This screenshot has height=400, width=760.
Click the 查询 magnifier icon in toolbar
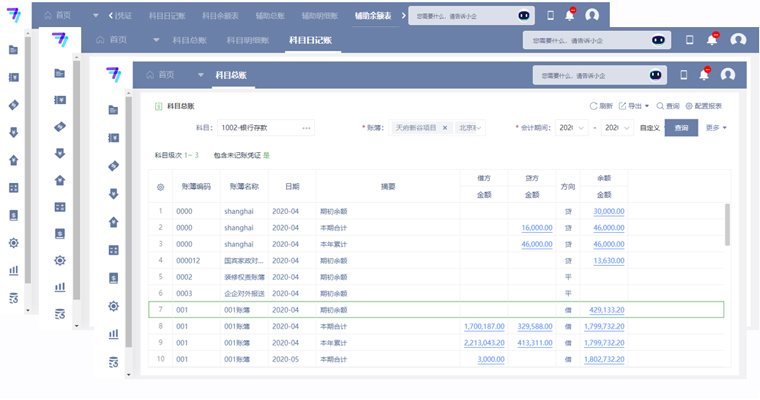(x=659, y=105)
